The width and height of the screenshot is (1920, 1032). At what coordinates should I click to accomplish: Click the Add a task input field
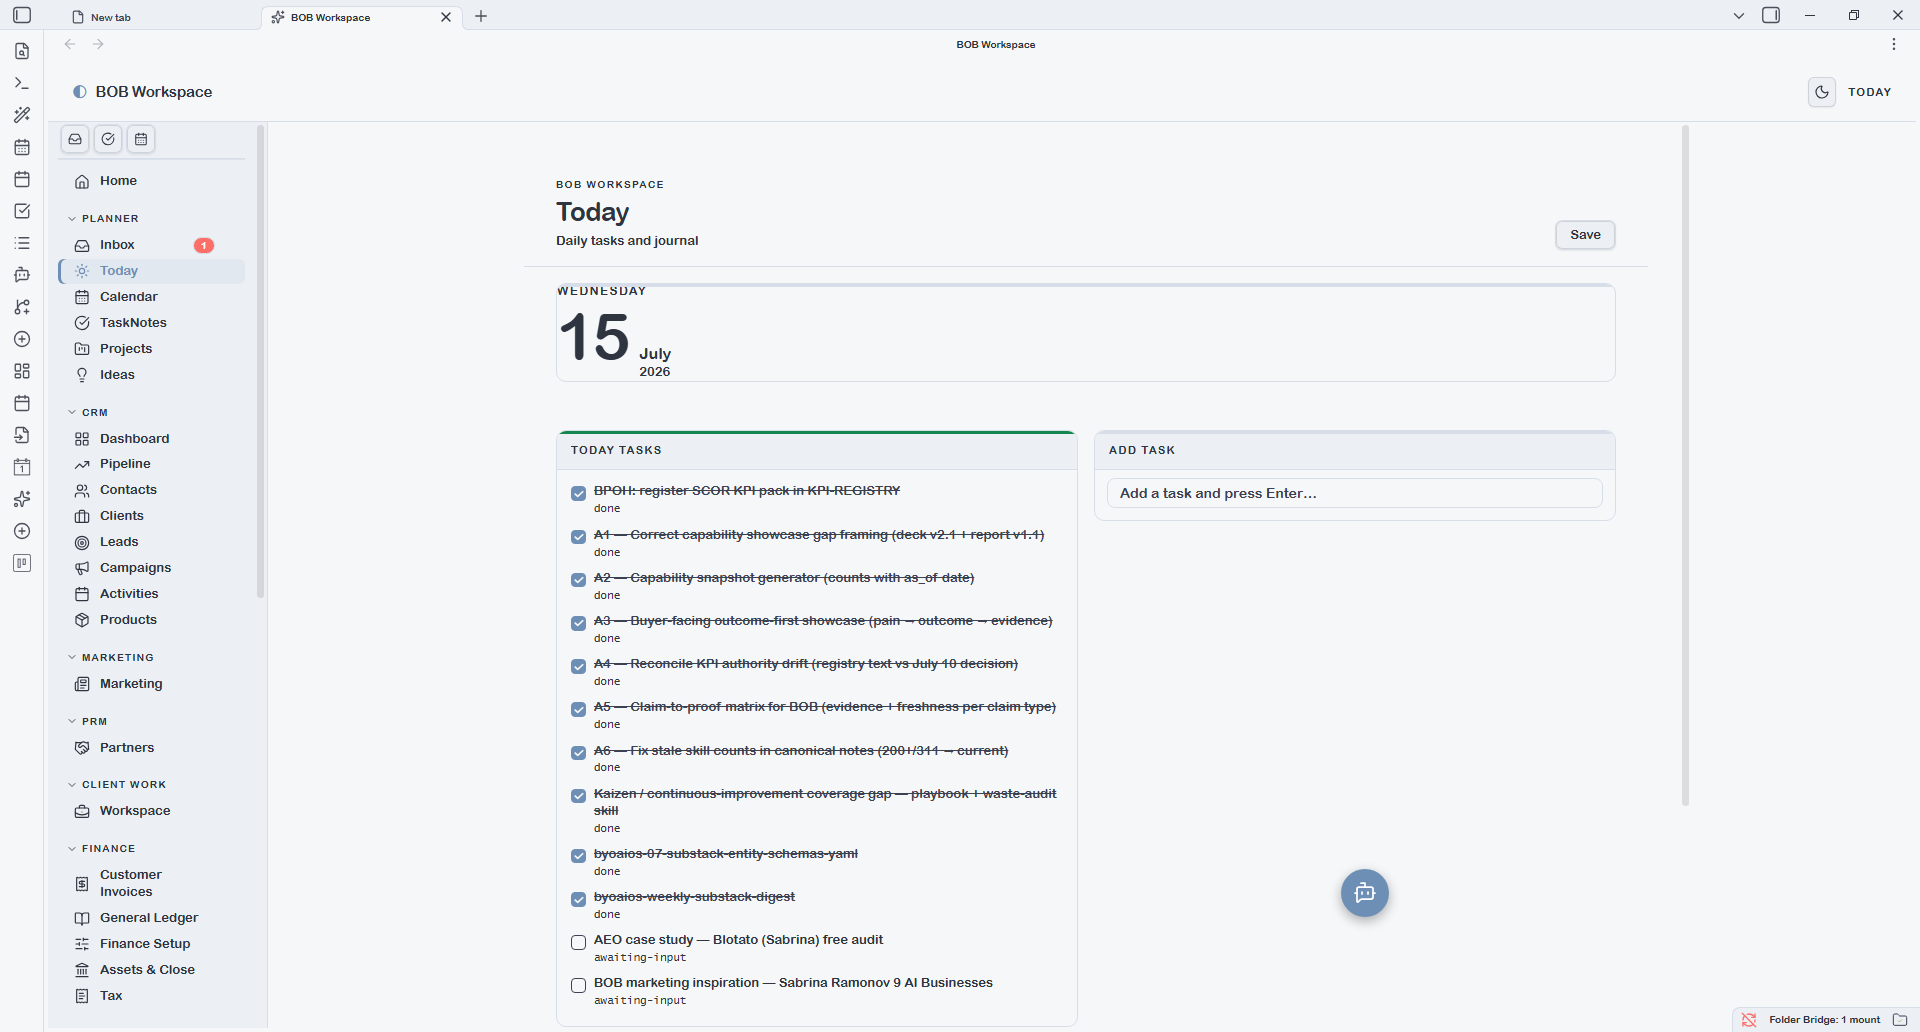pyautogui.click(x=1354, y=493)
